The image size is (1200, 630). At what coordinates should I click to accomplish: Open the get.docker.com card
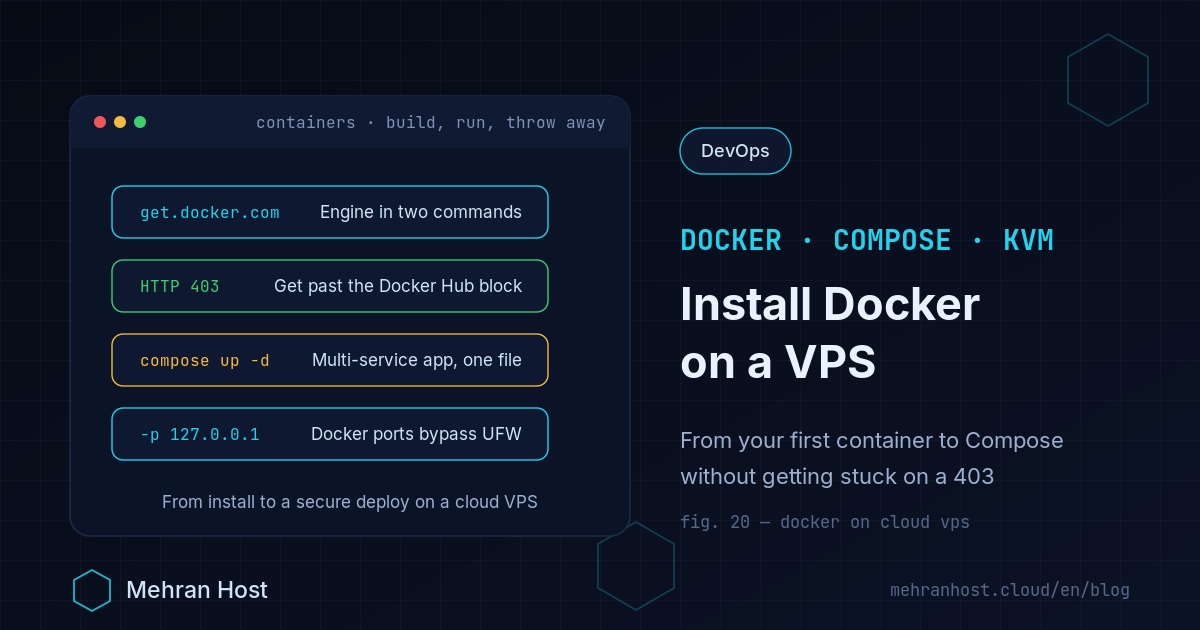pos(330,212)
